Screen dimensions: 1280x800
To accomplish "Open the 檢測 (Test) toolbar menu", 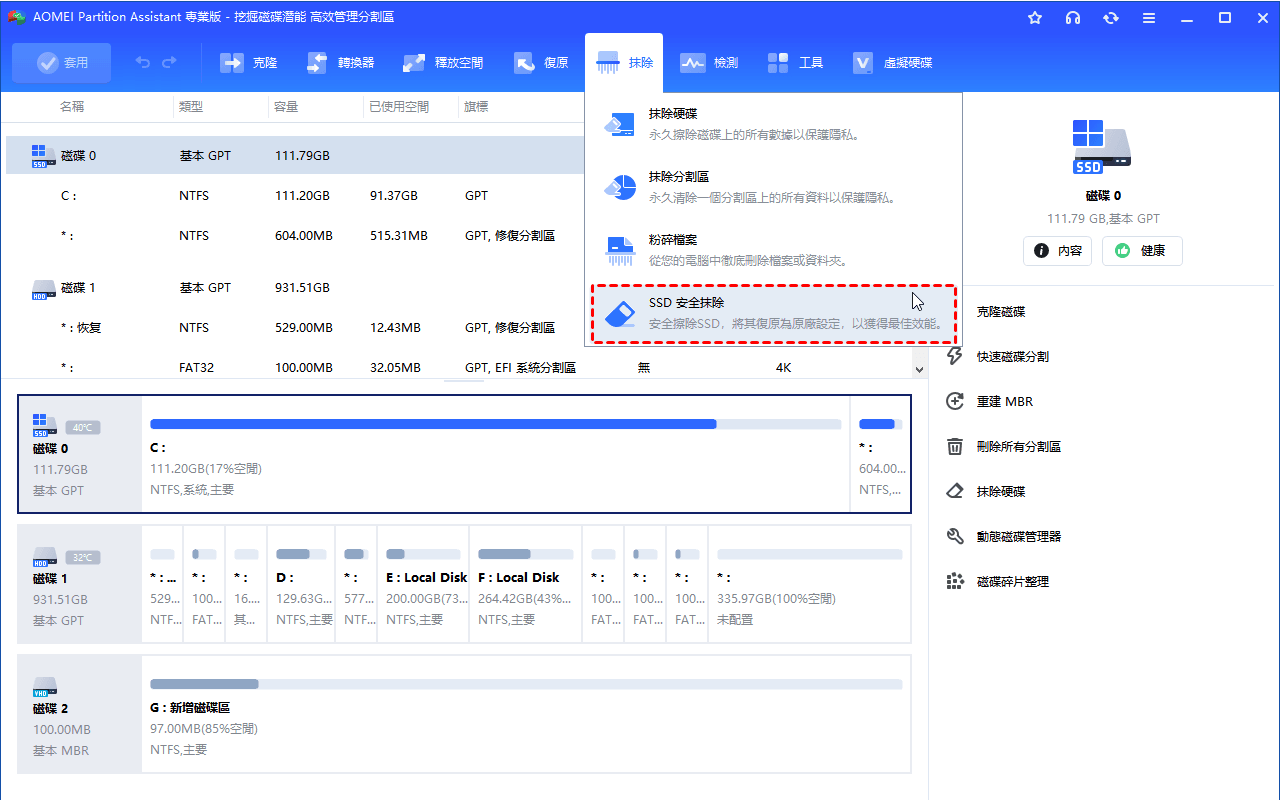I will pyautogui.click(x=709, y=63).
